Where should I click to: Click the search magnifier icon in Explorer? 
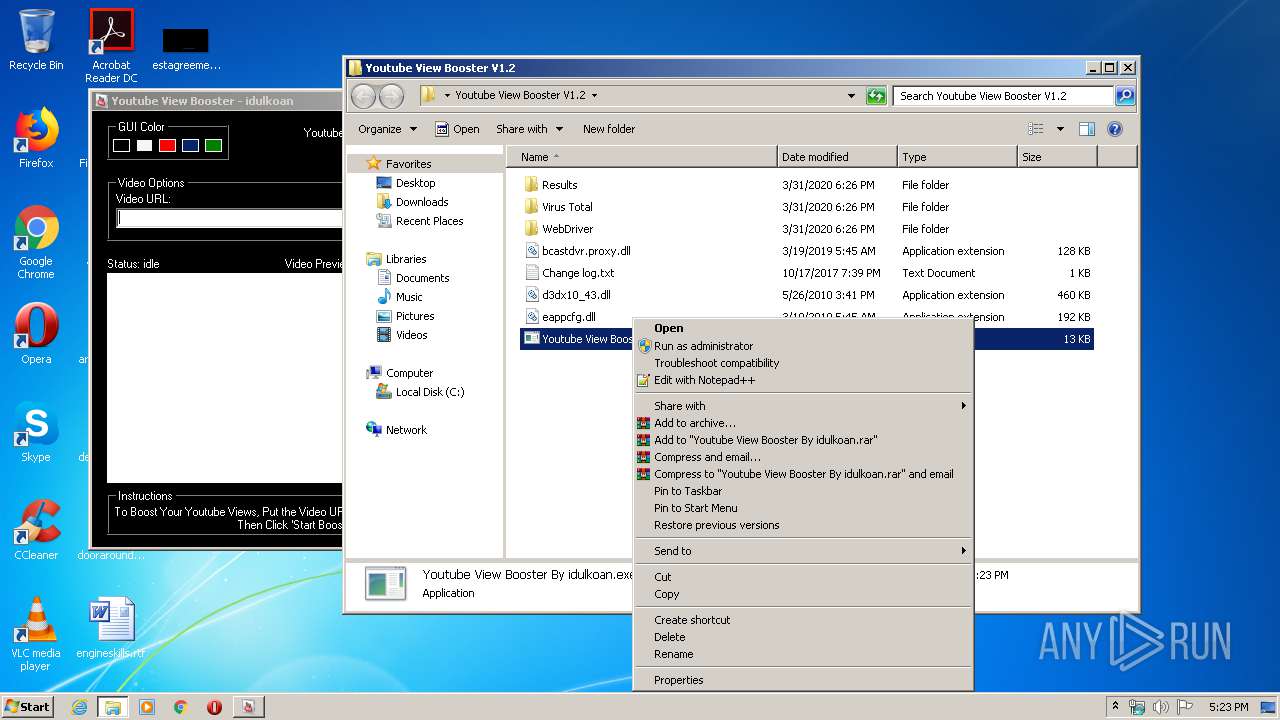(x=1125, y=96)
